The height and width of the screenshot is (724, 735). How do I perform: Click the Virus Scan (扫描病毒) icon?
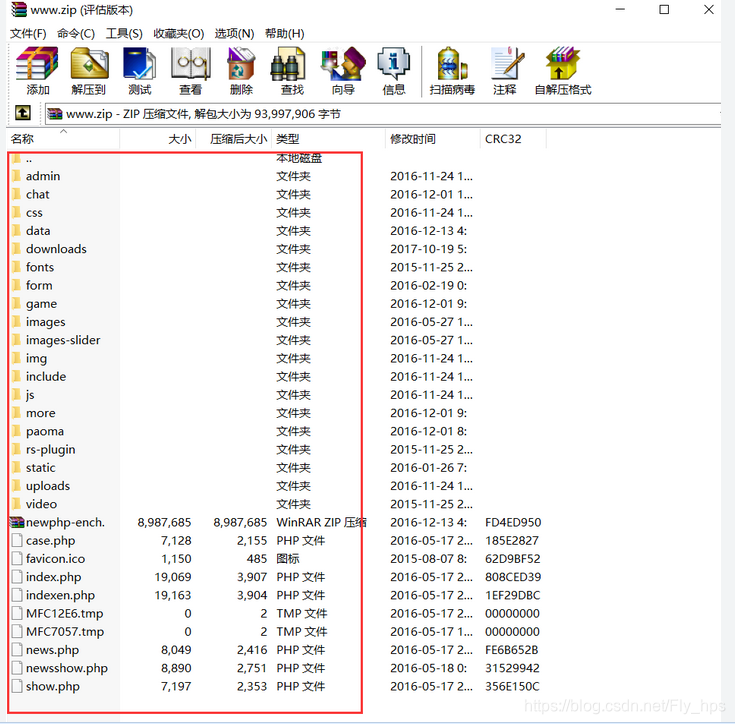452,71
